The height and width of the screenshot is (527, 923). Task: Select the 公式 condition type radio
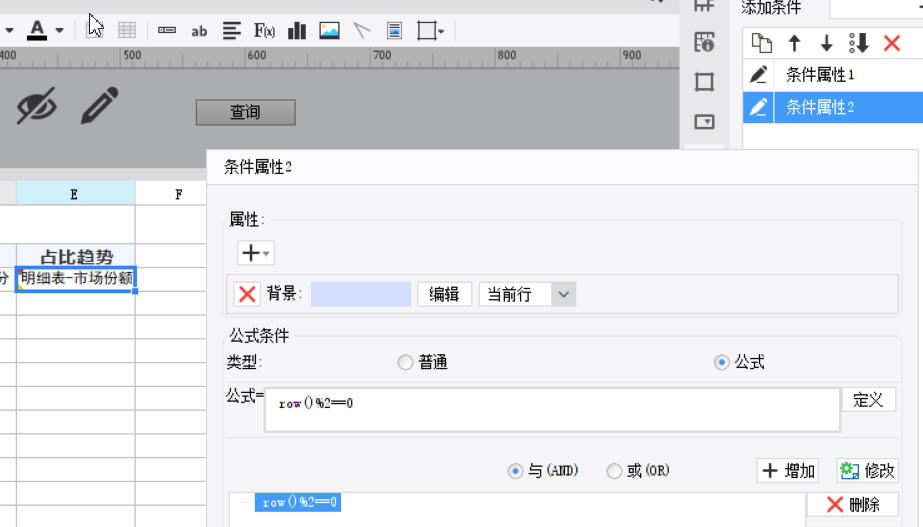(x=722, y=362)
